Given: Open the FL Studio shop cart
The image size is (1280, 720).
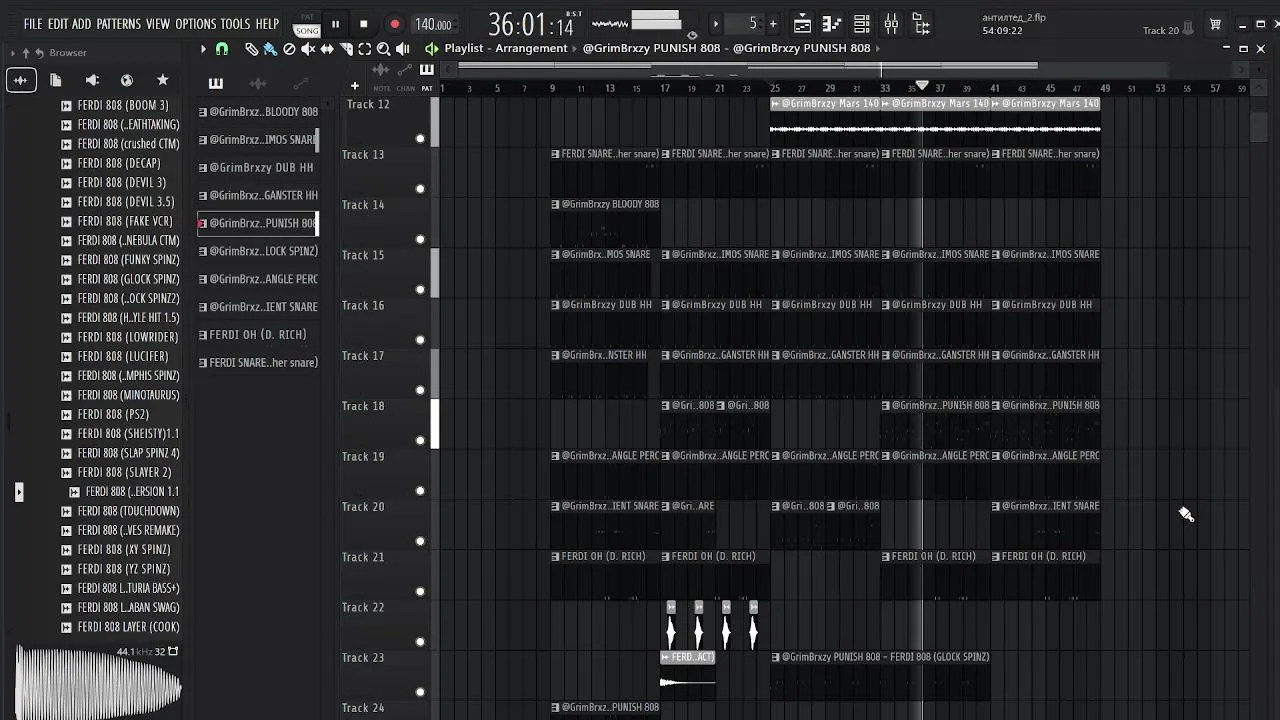Looking at the screenshot, I should (1215, 25).
